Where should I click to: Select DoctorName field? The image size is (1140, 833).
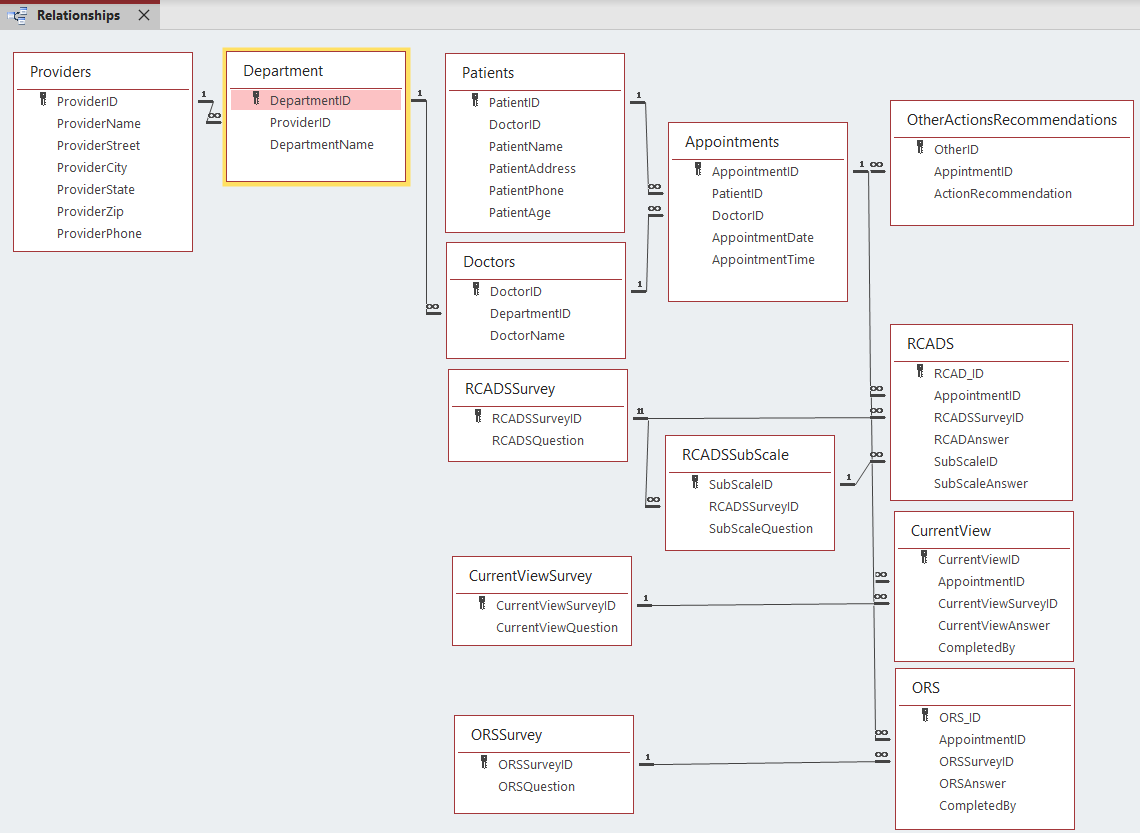pos(527,336)
